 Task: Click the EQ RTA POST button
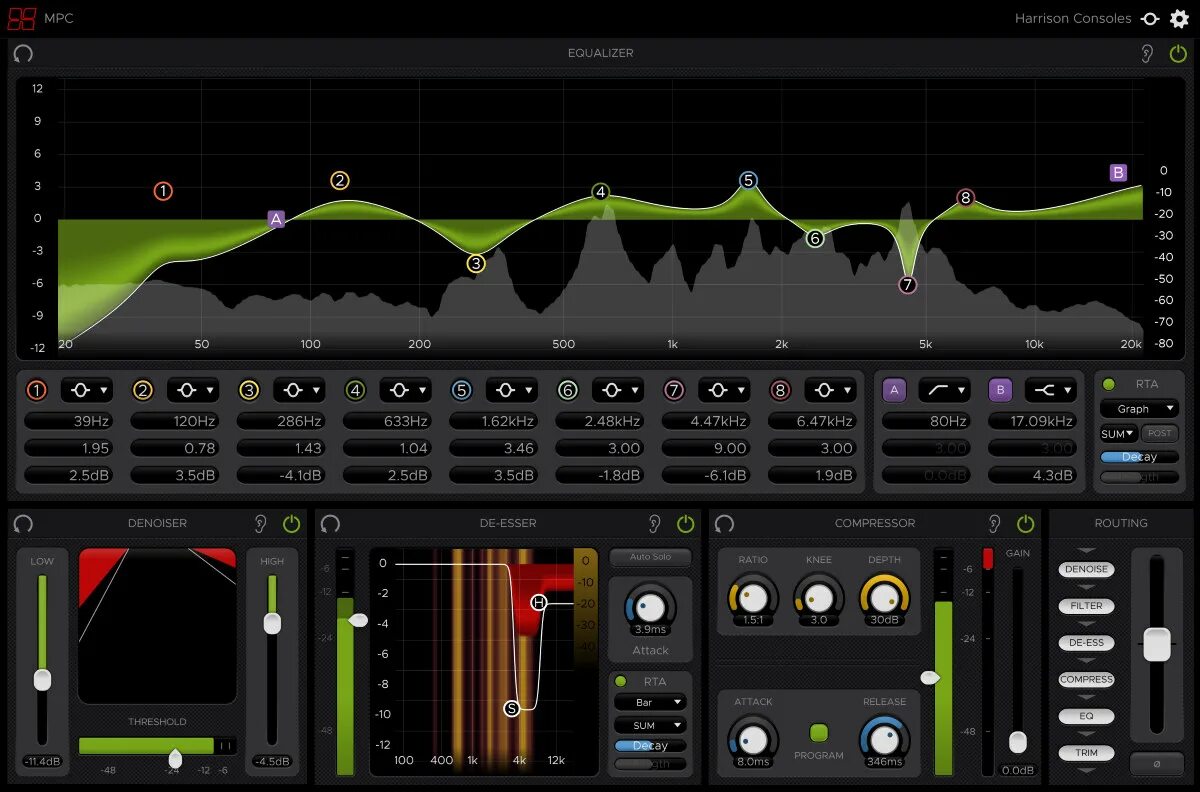point(1160,433)
